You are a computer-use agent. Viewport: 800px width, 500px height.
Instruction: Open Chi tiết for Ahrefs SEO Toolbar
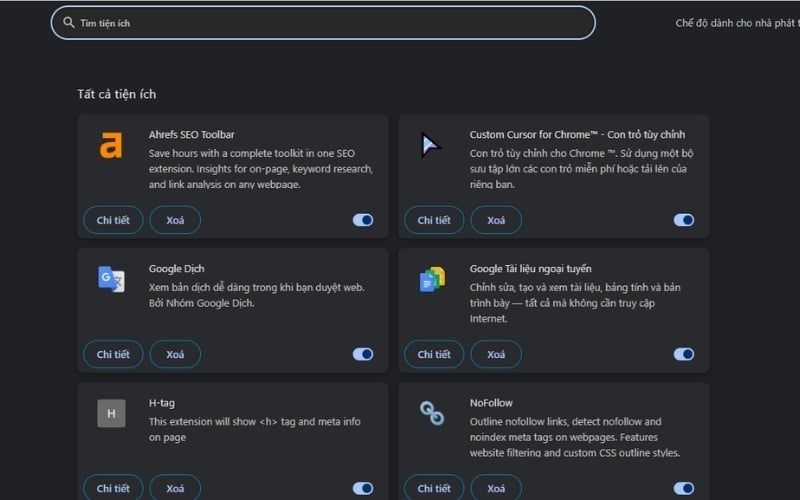coord(113,220)
